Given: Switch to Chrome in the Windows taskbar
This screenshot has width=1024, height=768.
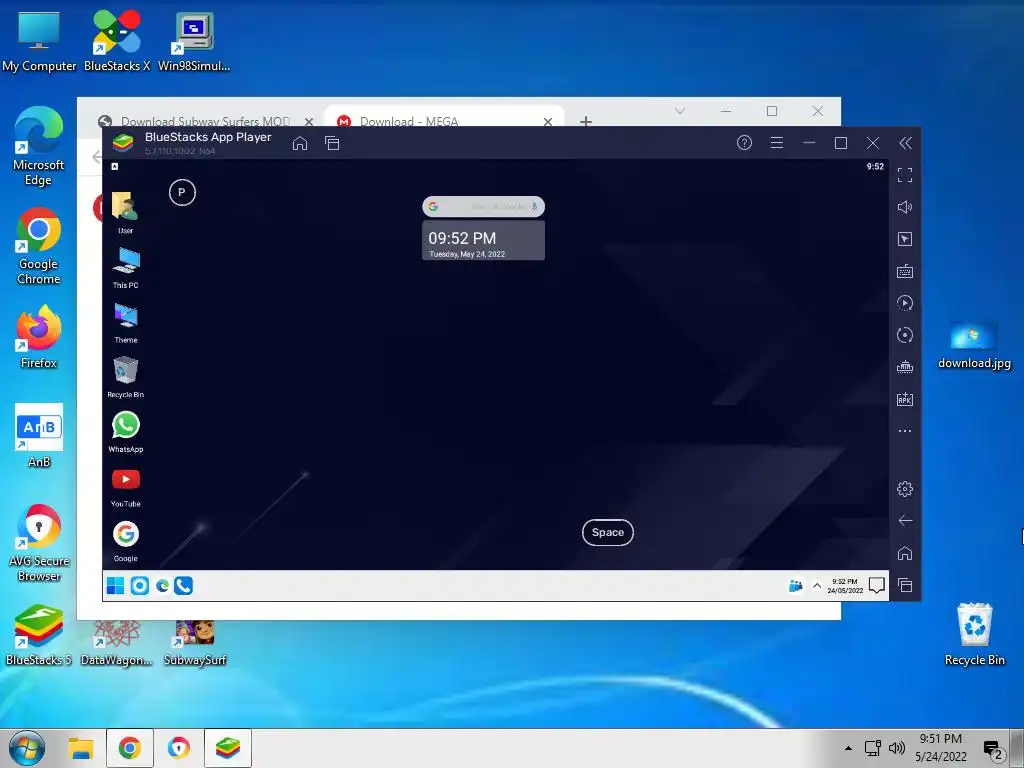Looking at the screenshot, I should coord(129,748).
